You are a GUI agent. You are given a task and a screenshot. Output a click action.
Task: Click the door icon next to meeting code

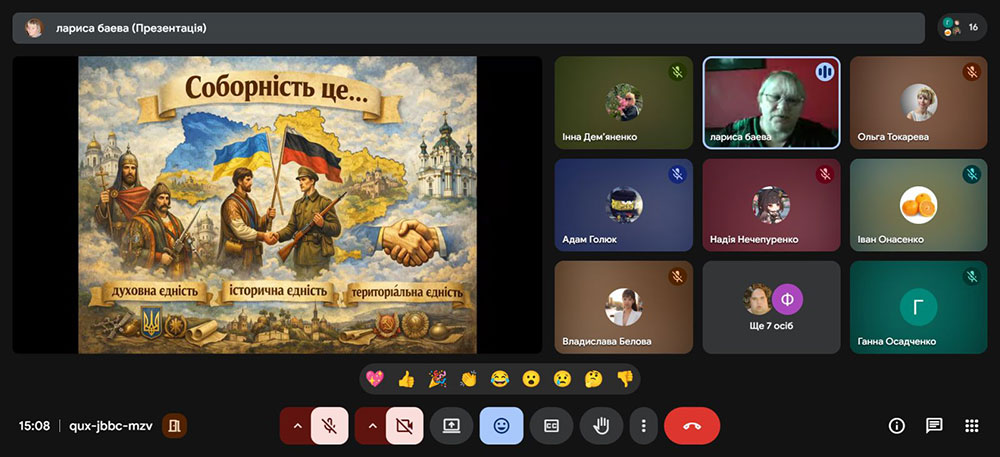(175, 426)
